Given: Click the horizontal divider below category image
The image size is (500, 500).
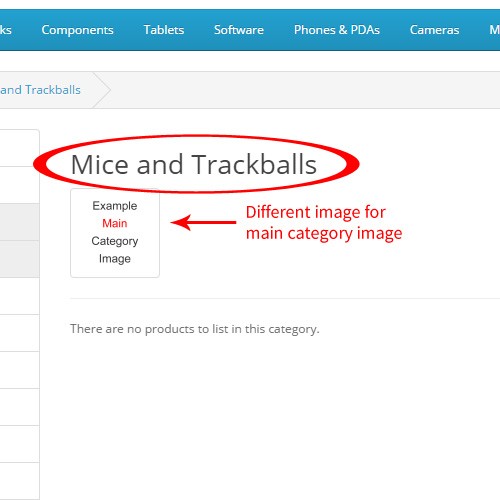Looking at the screenshot, I should pyautogui.click(x=285, y=299).
